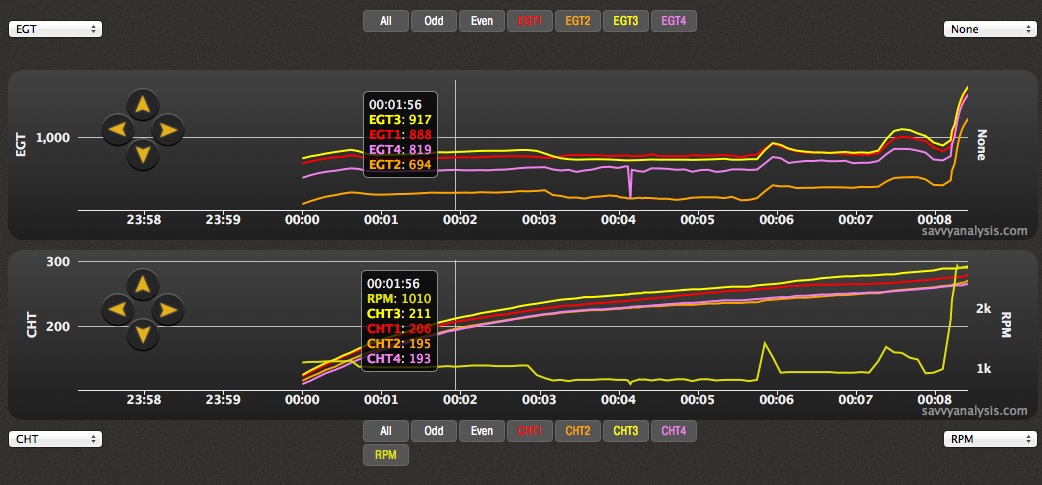1042x485 pixels.
Task: Pan EGT chart left with left arrow
Action: point(117,128)
